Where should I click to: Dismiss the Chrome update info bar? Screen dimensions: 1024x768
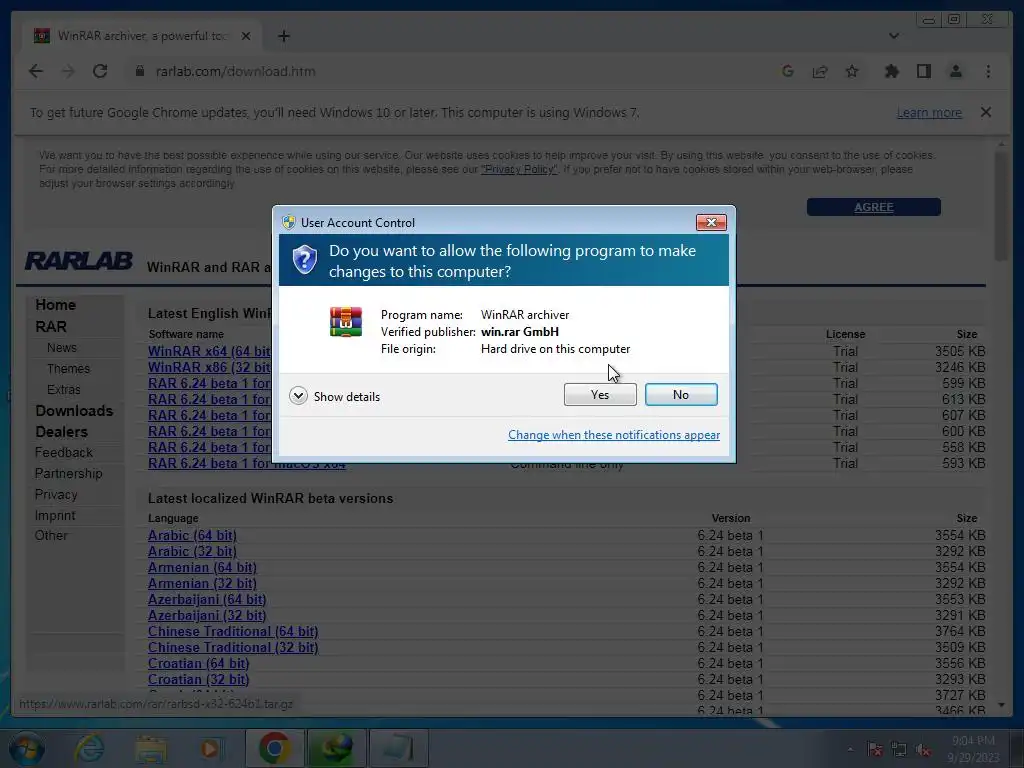coord(985,112)
